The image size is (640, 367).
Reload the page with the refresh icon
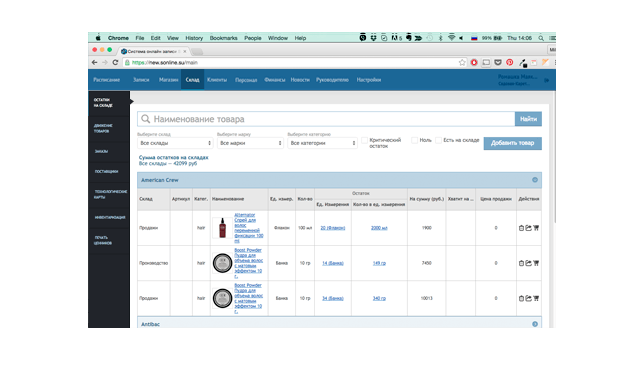115,62
